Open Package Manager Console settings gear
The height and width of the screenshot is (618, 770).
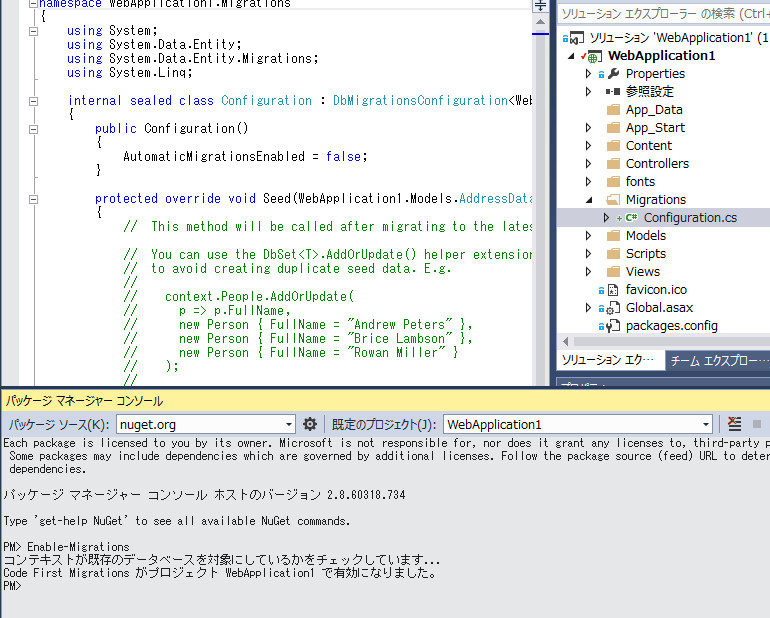tap(310, 424)
